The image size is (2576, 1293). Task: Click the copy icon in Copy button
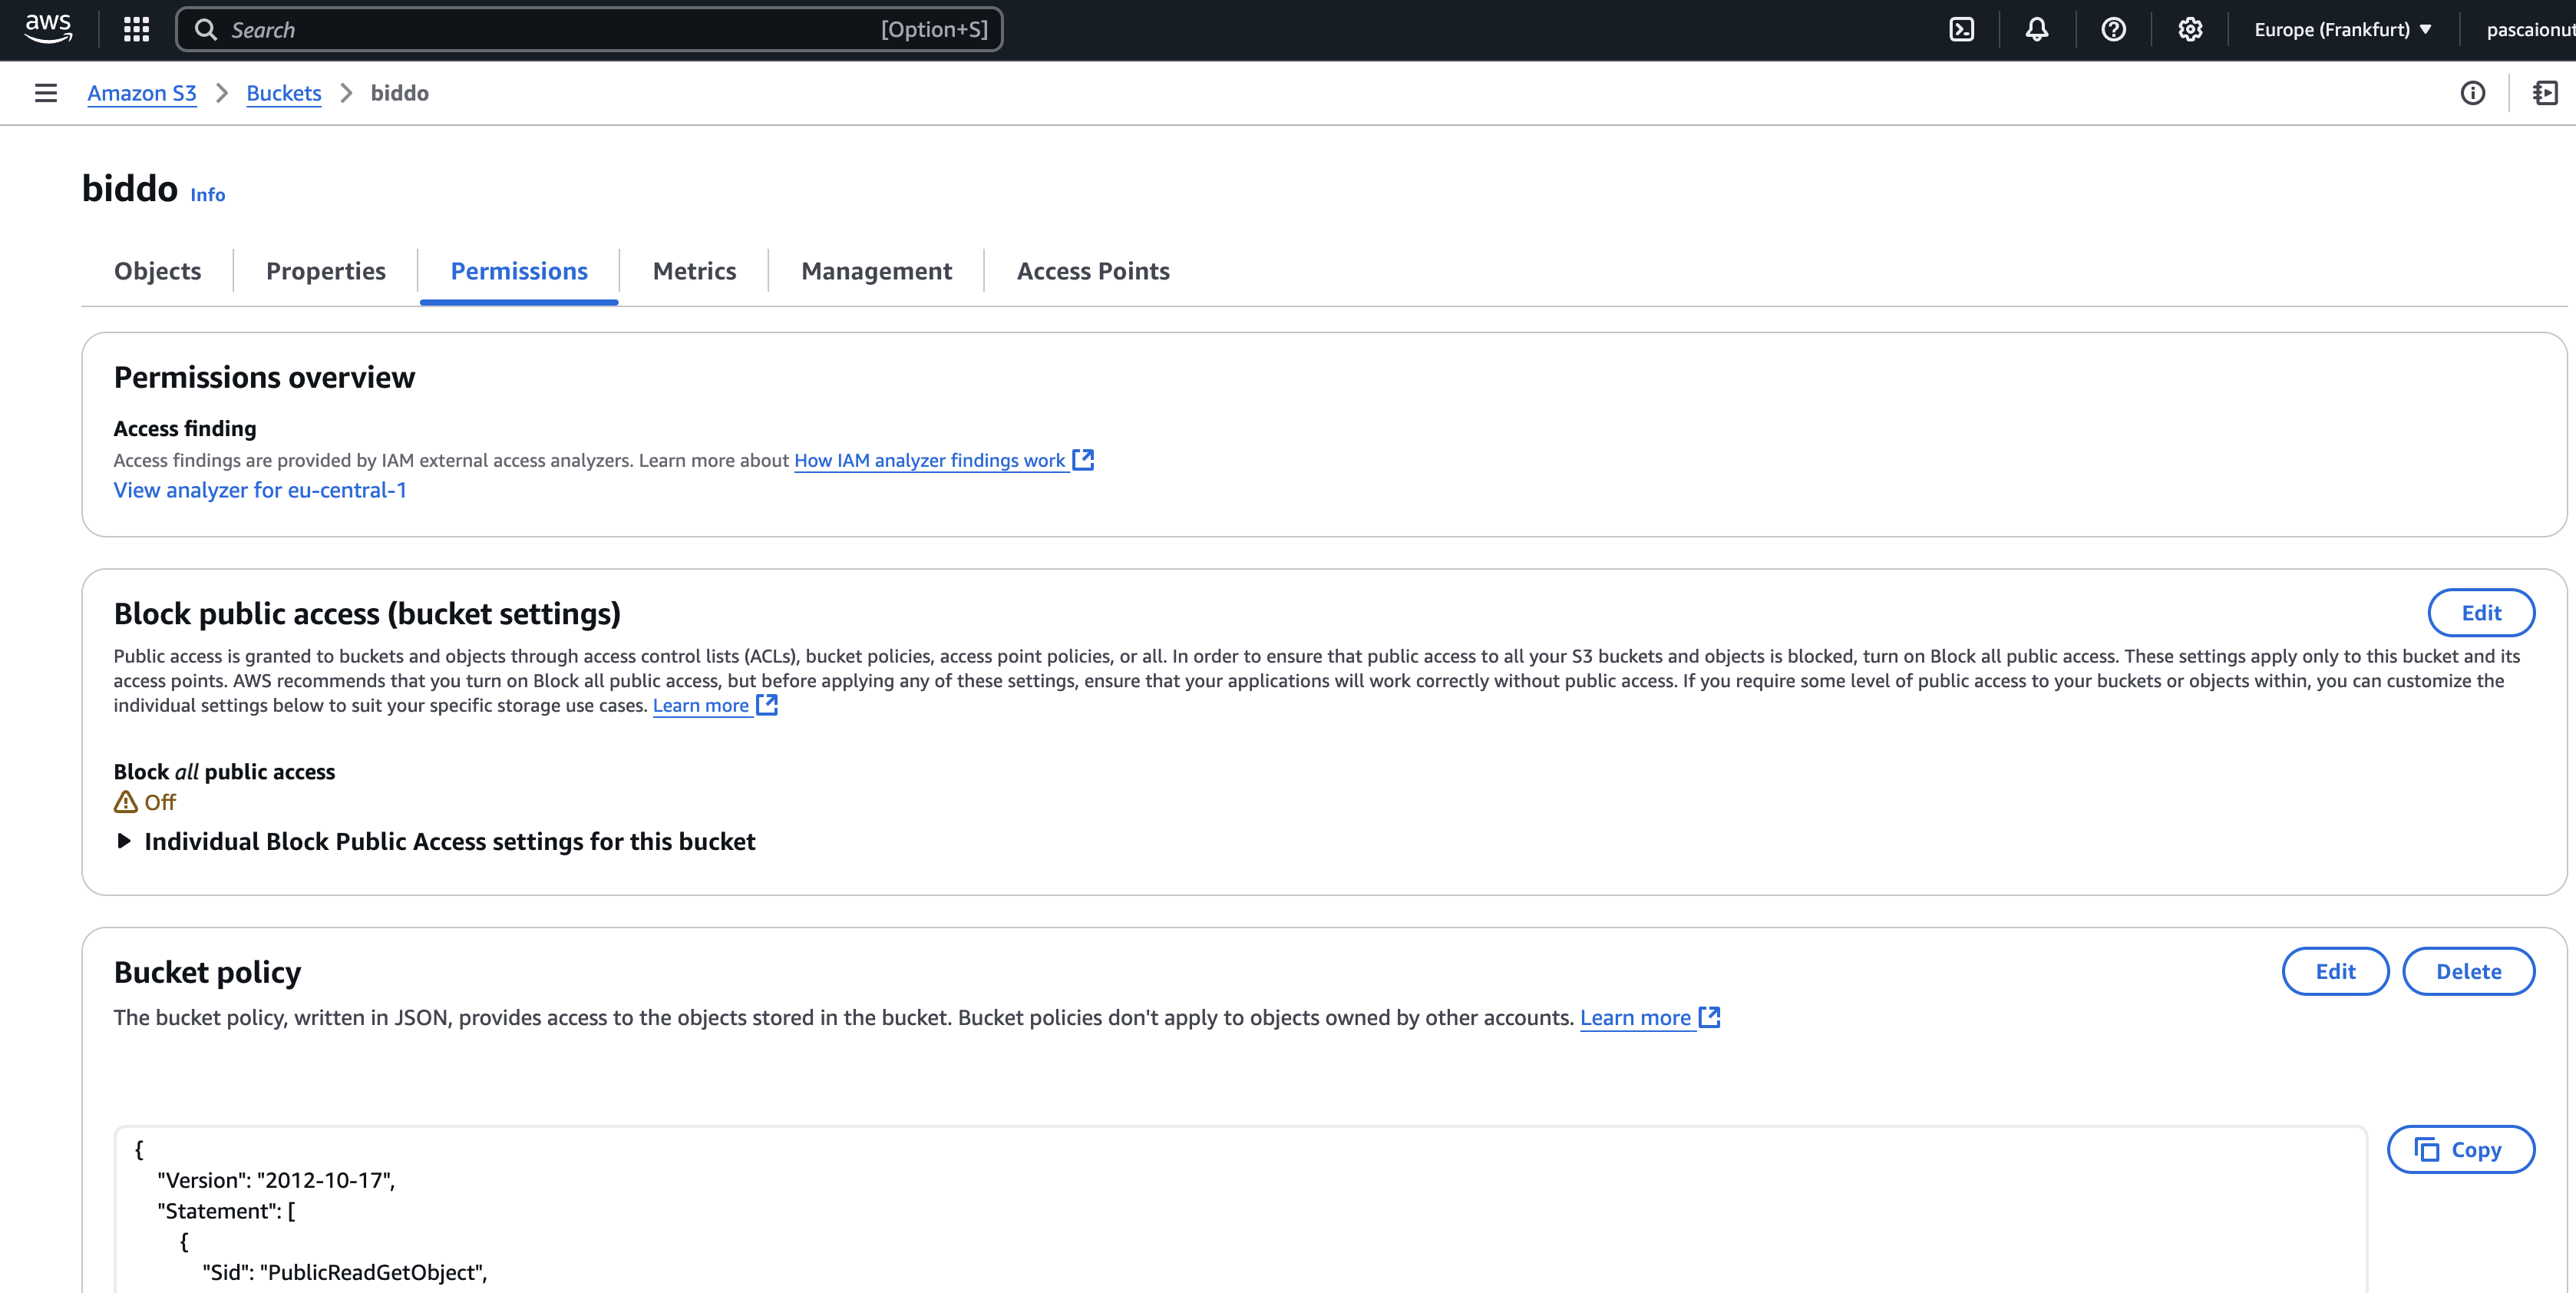click(2427, 1149)
